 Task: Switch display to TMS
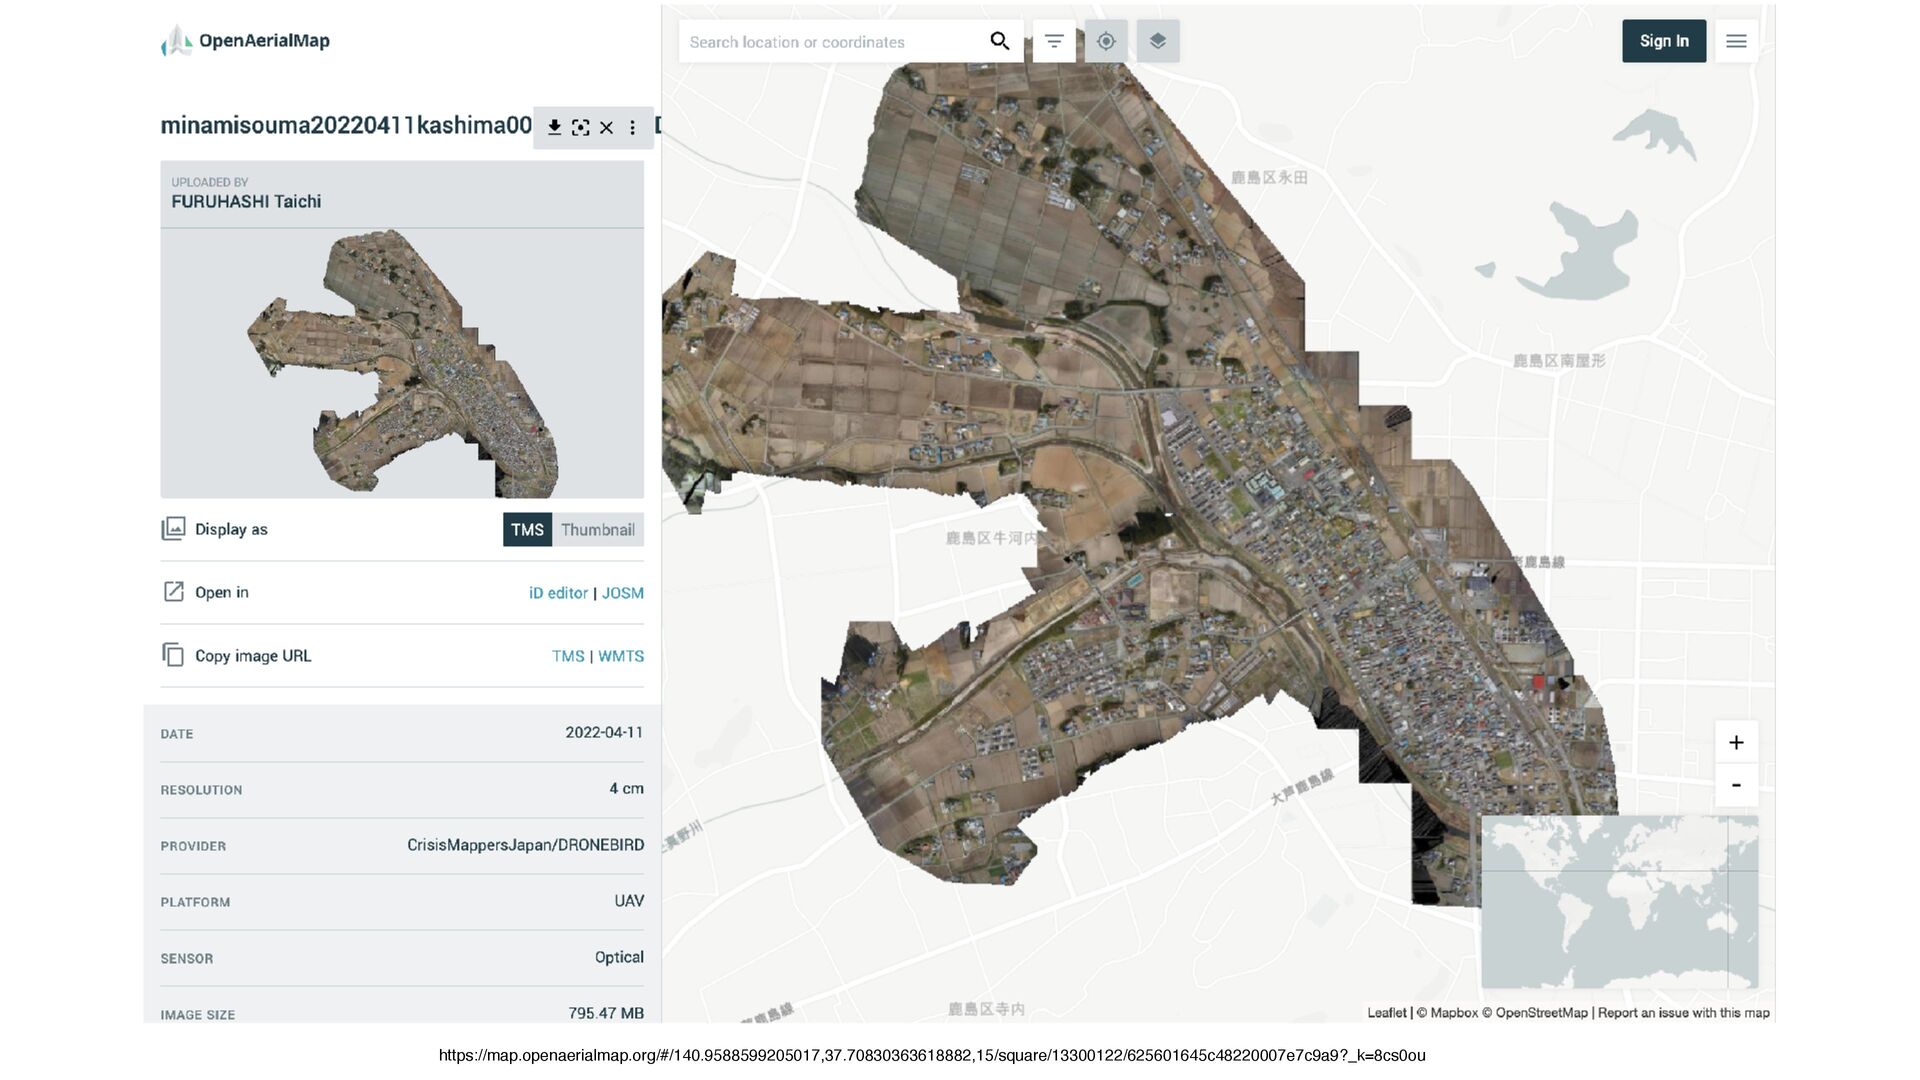click(x=527, y=530)
